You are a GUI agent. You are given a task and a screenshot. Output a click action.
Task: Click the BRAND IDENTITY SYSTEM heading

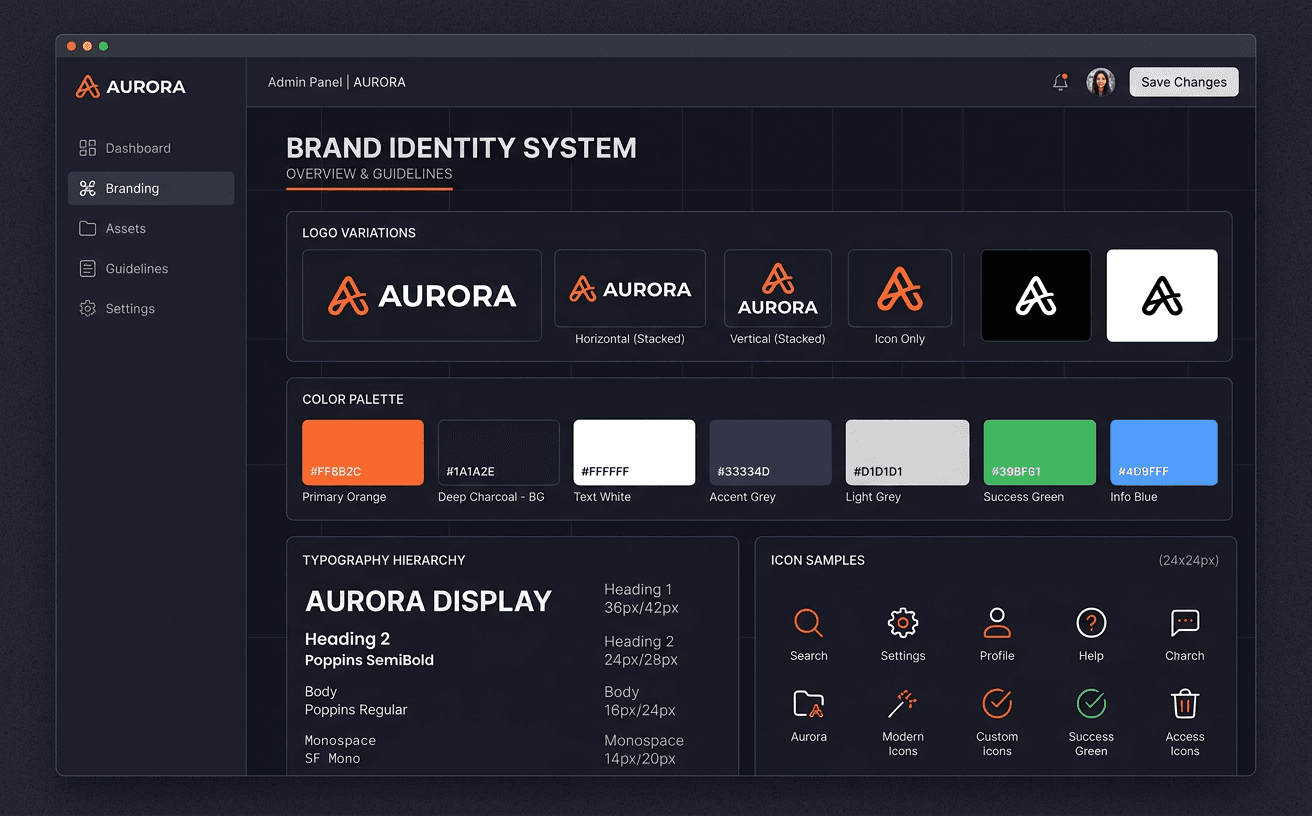(x=461, y=148)
